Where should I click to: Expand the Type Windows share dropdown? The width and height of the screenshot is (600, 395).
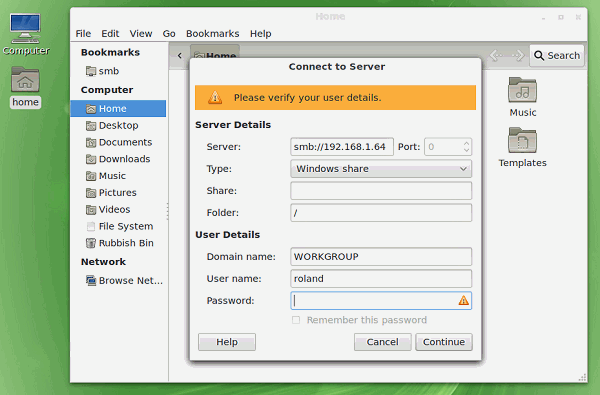pyautogui.click(x=381, y=169)
